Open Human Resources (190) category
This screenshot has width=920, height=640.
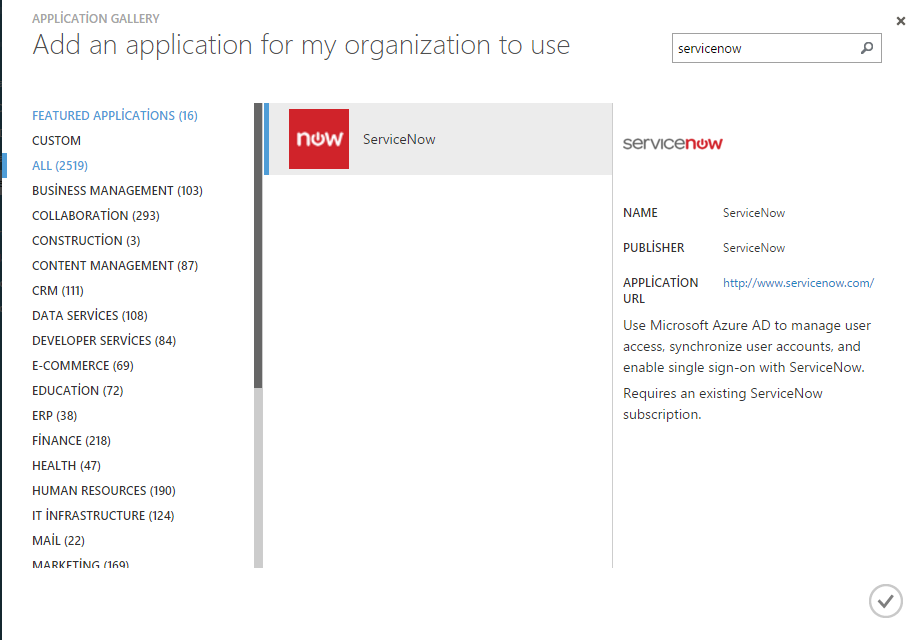coord(104,491)
